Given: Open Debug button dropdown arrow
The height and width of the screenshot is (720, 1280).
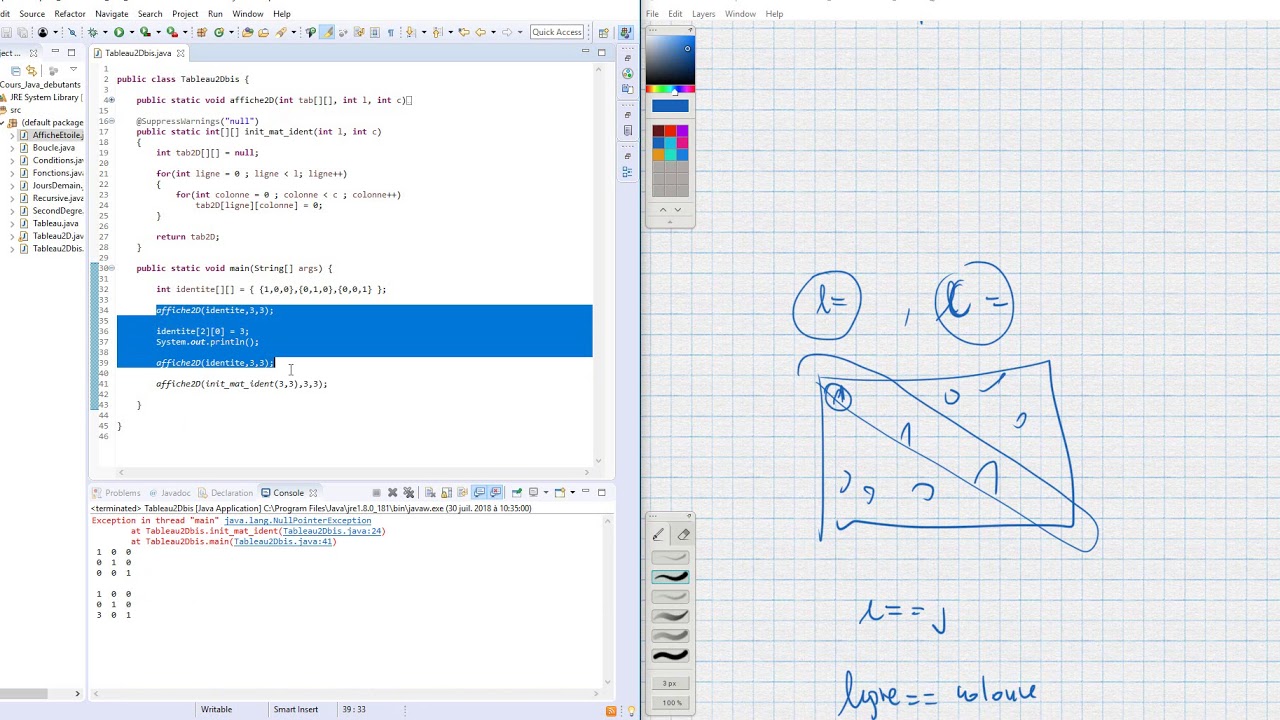Looking at the screenshot, I should (105, 32).
